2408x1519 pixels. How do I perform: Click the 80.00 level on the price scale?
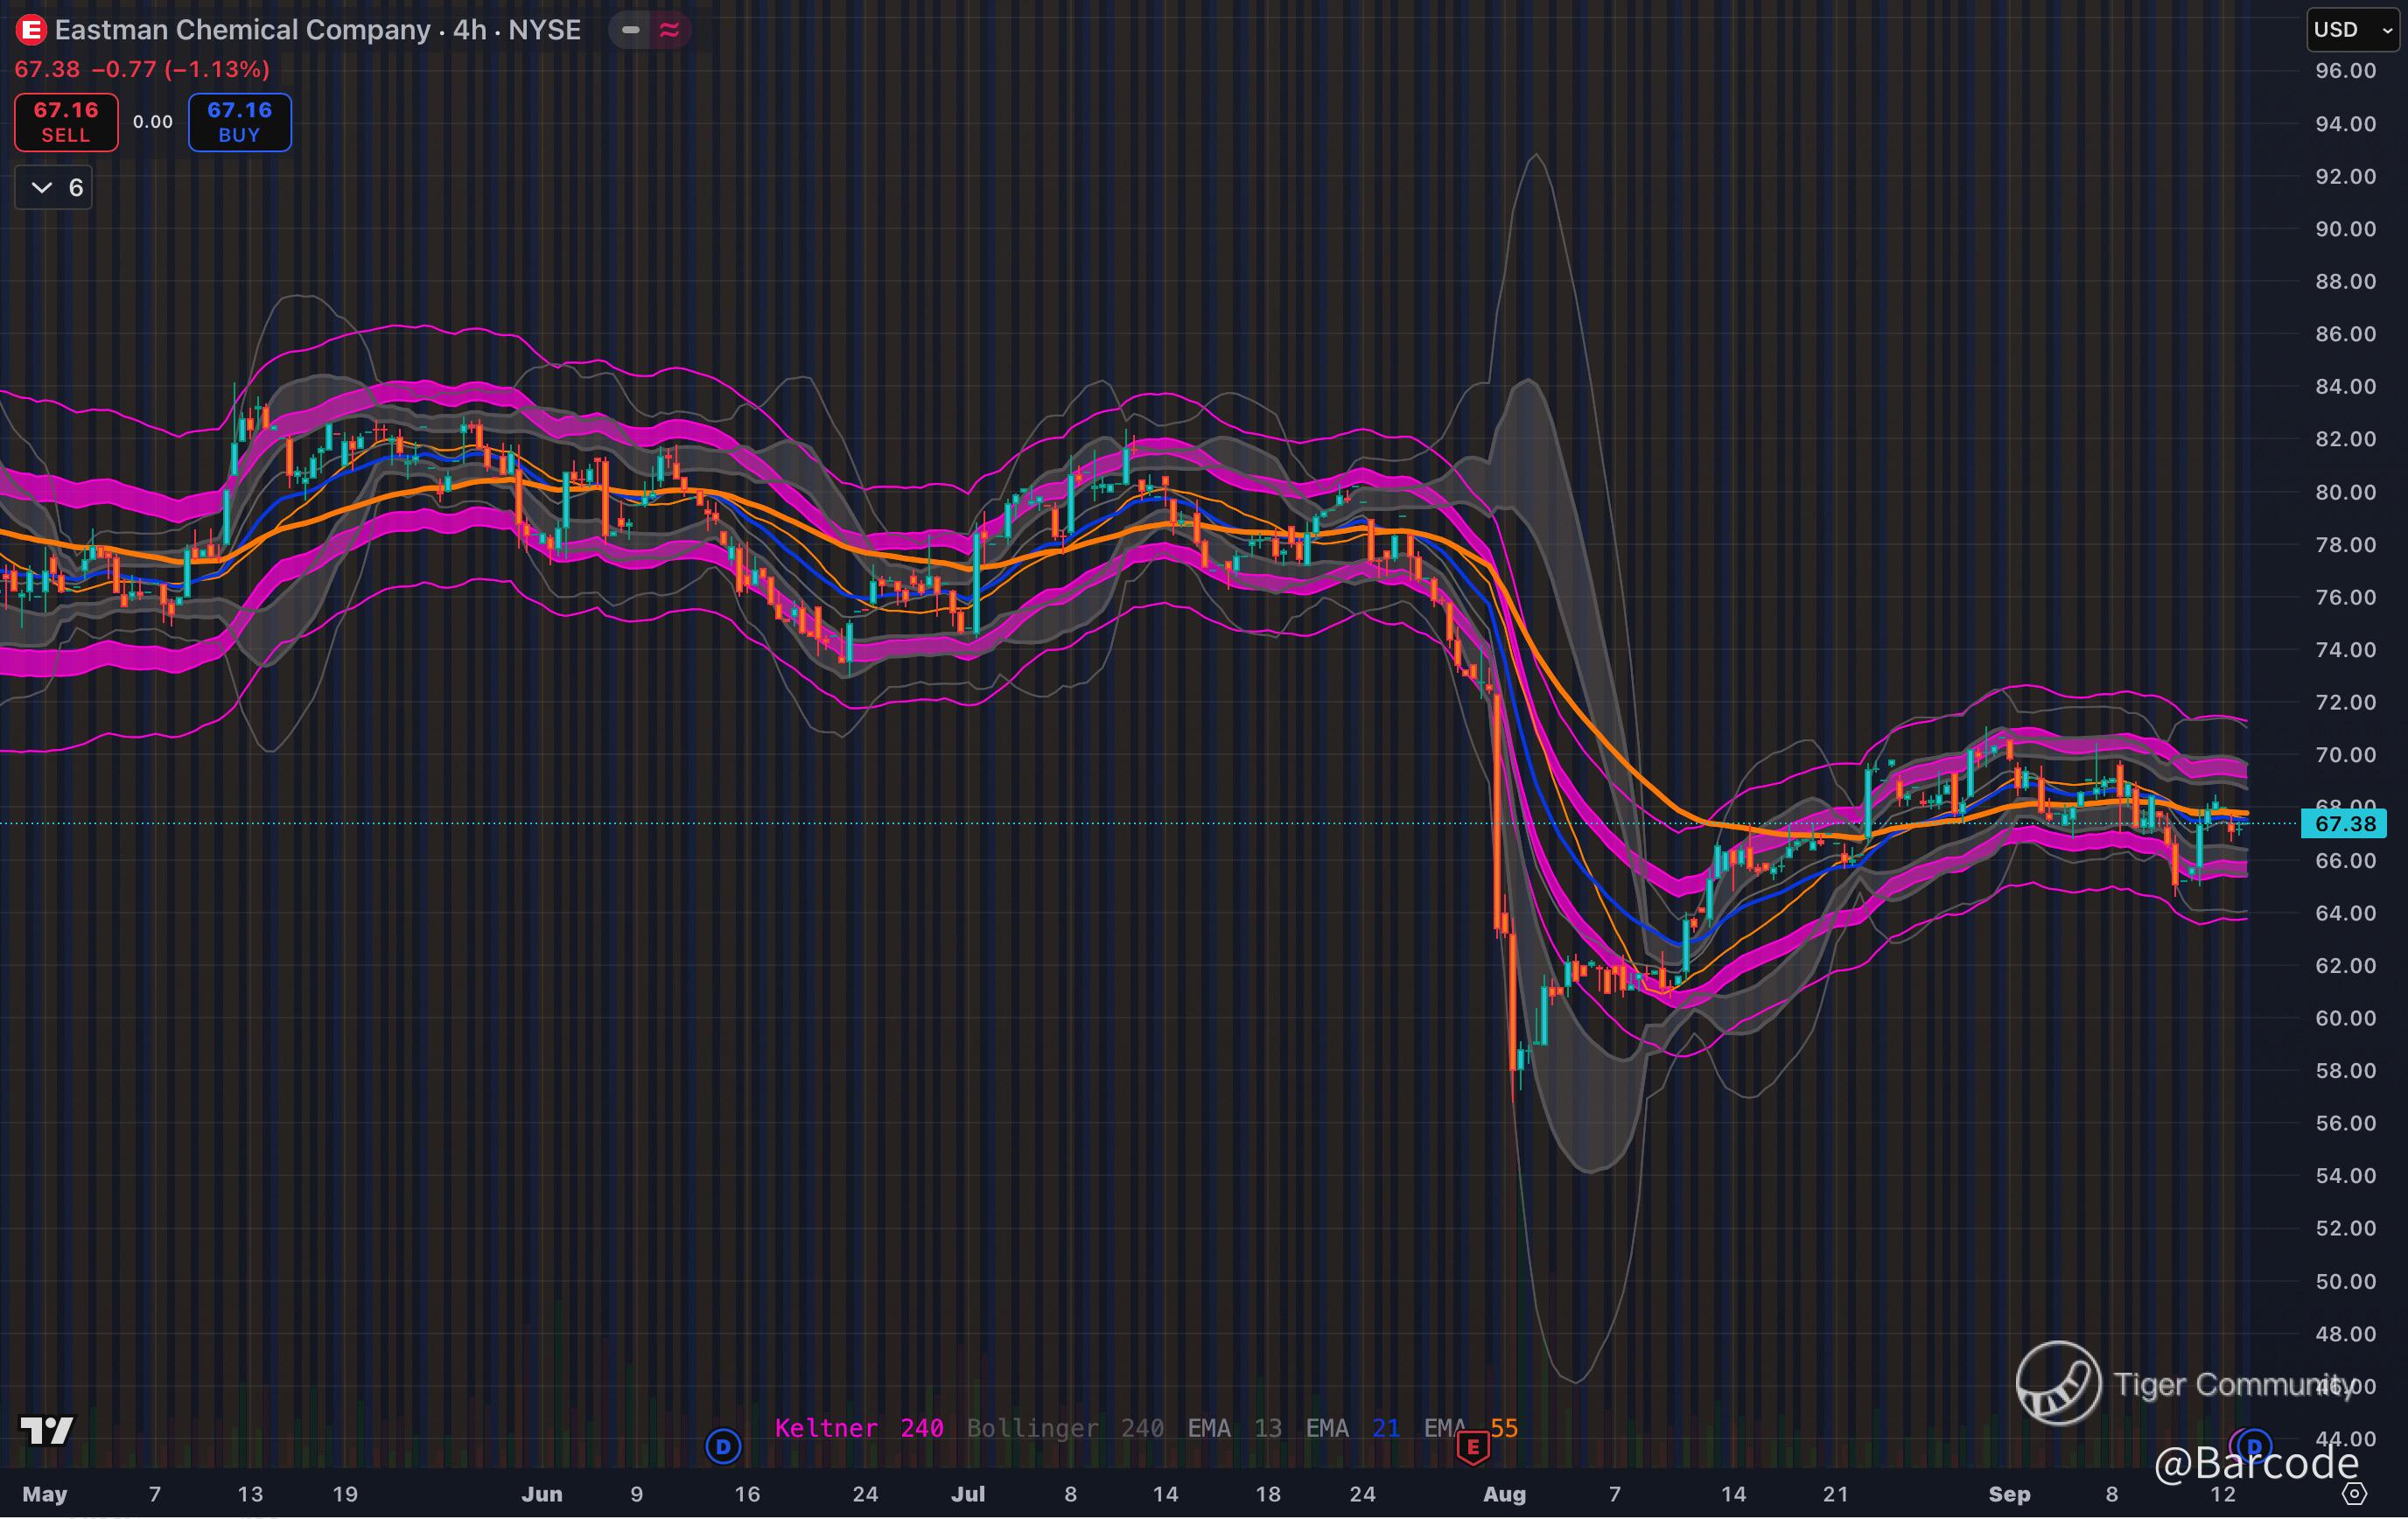2345,492
